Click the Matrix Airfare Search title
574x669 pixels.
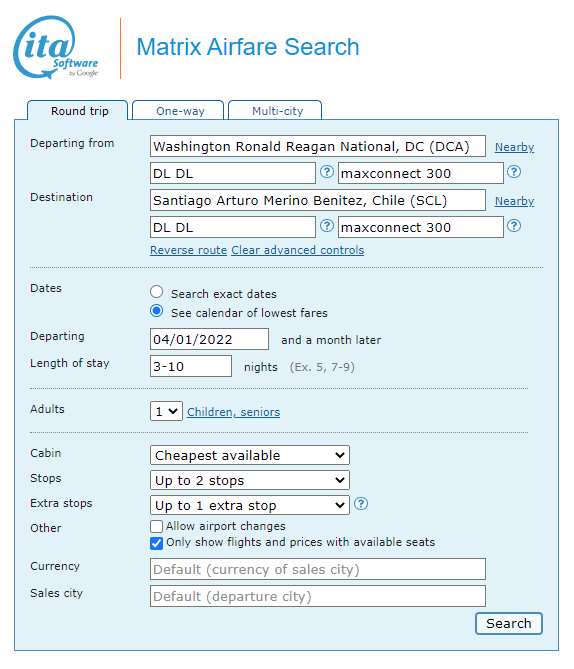click(248, 47)
